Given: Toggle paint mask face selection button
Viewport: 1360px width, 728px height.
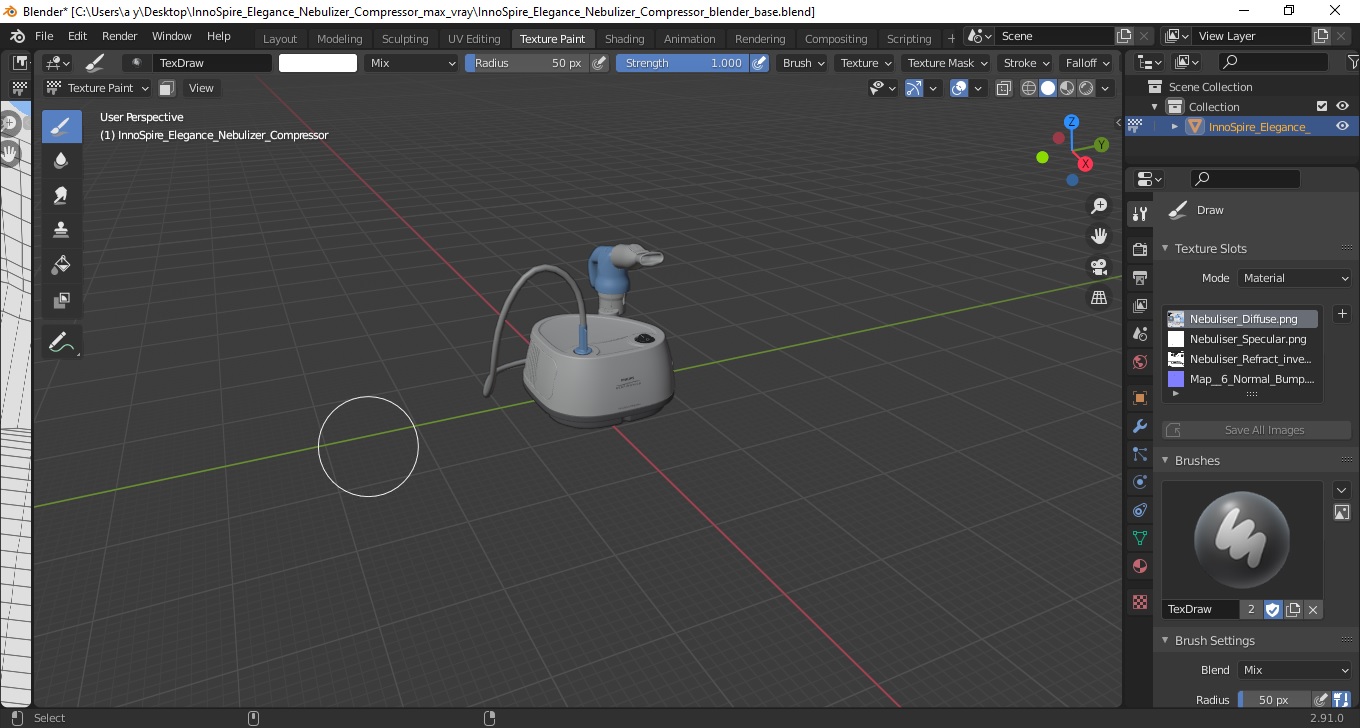Looking at the screenshot, I should [167, 88].
